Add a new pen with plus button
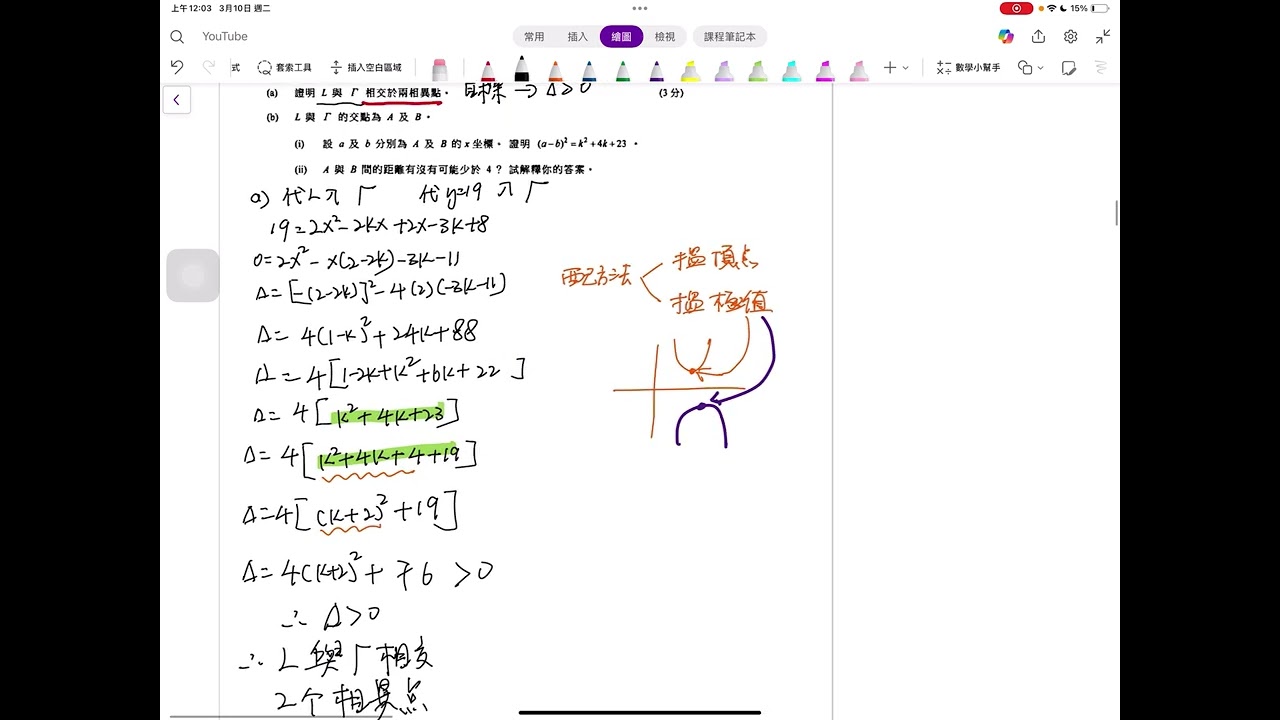This screenshot has width=1280, height=720. [x=890, y=68]
